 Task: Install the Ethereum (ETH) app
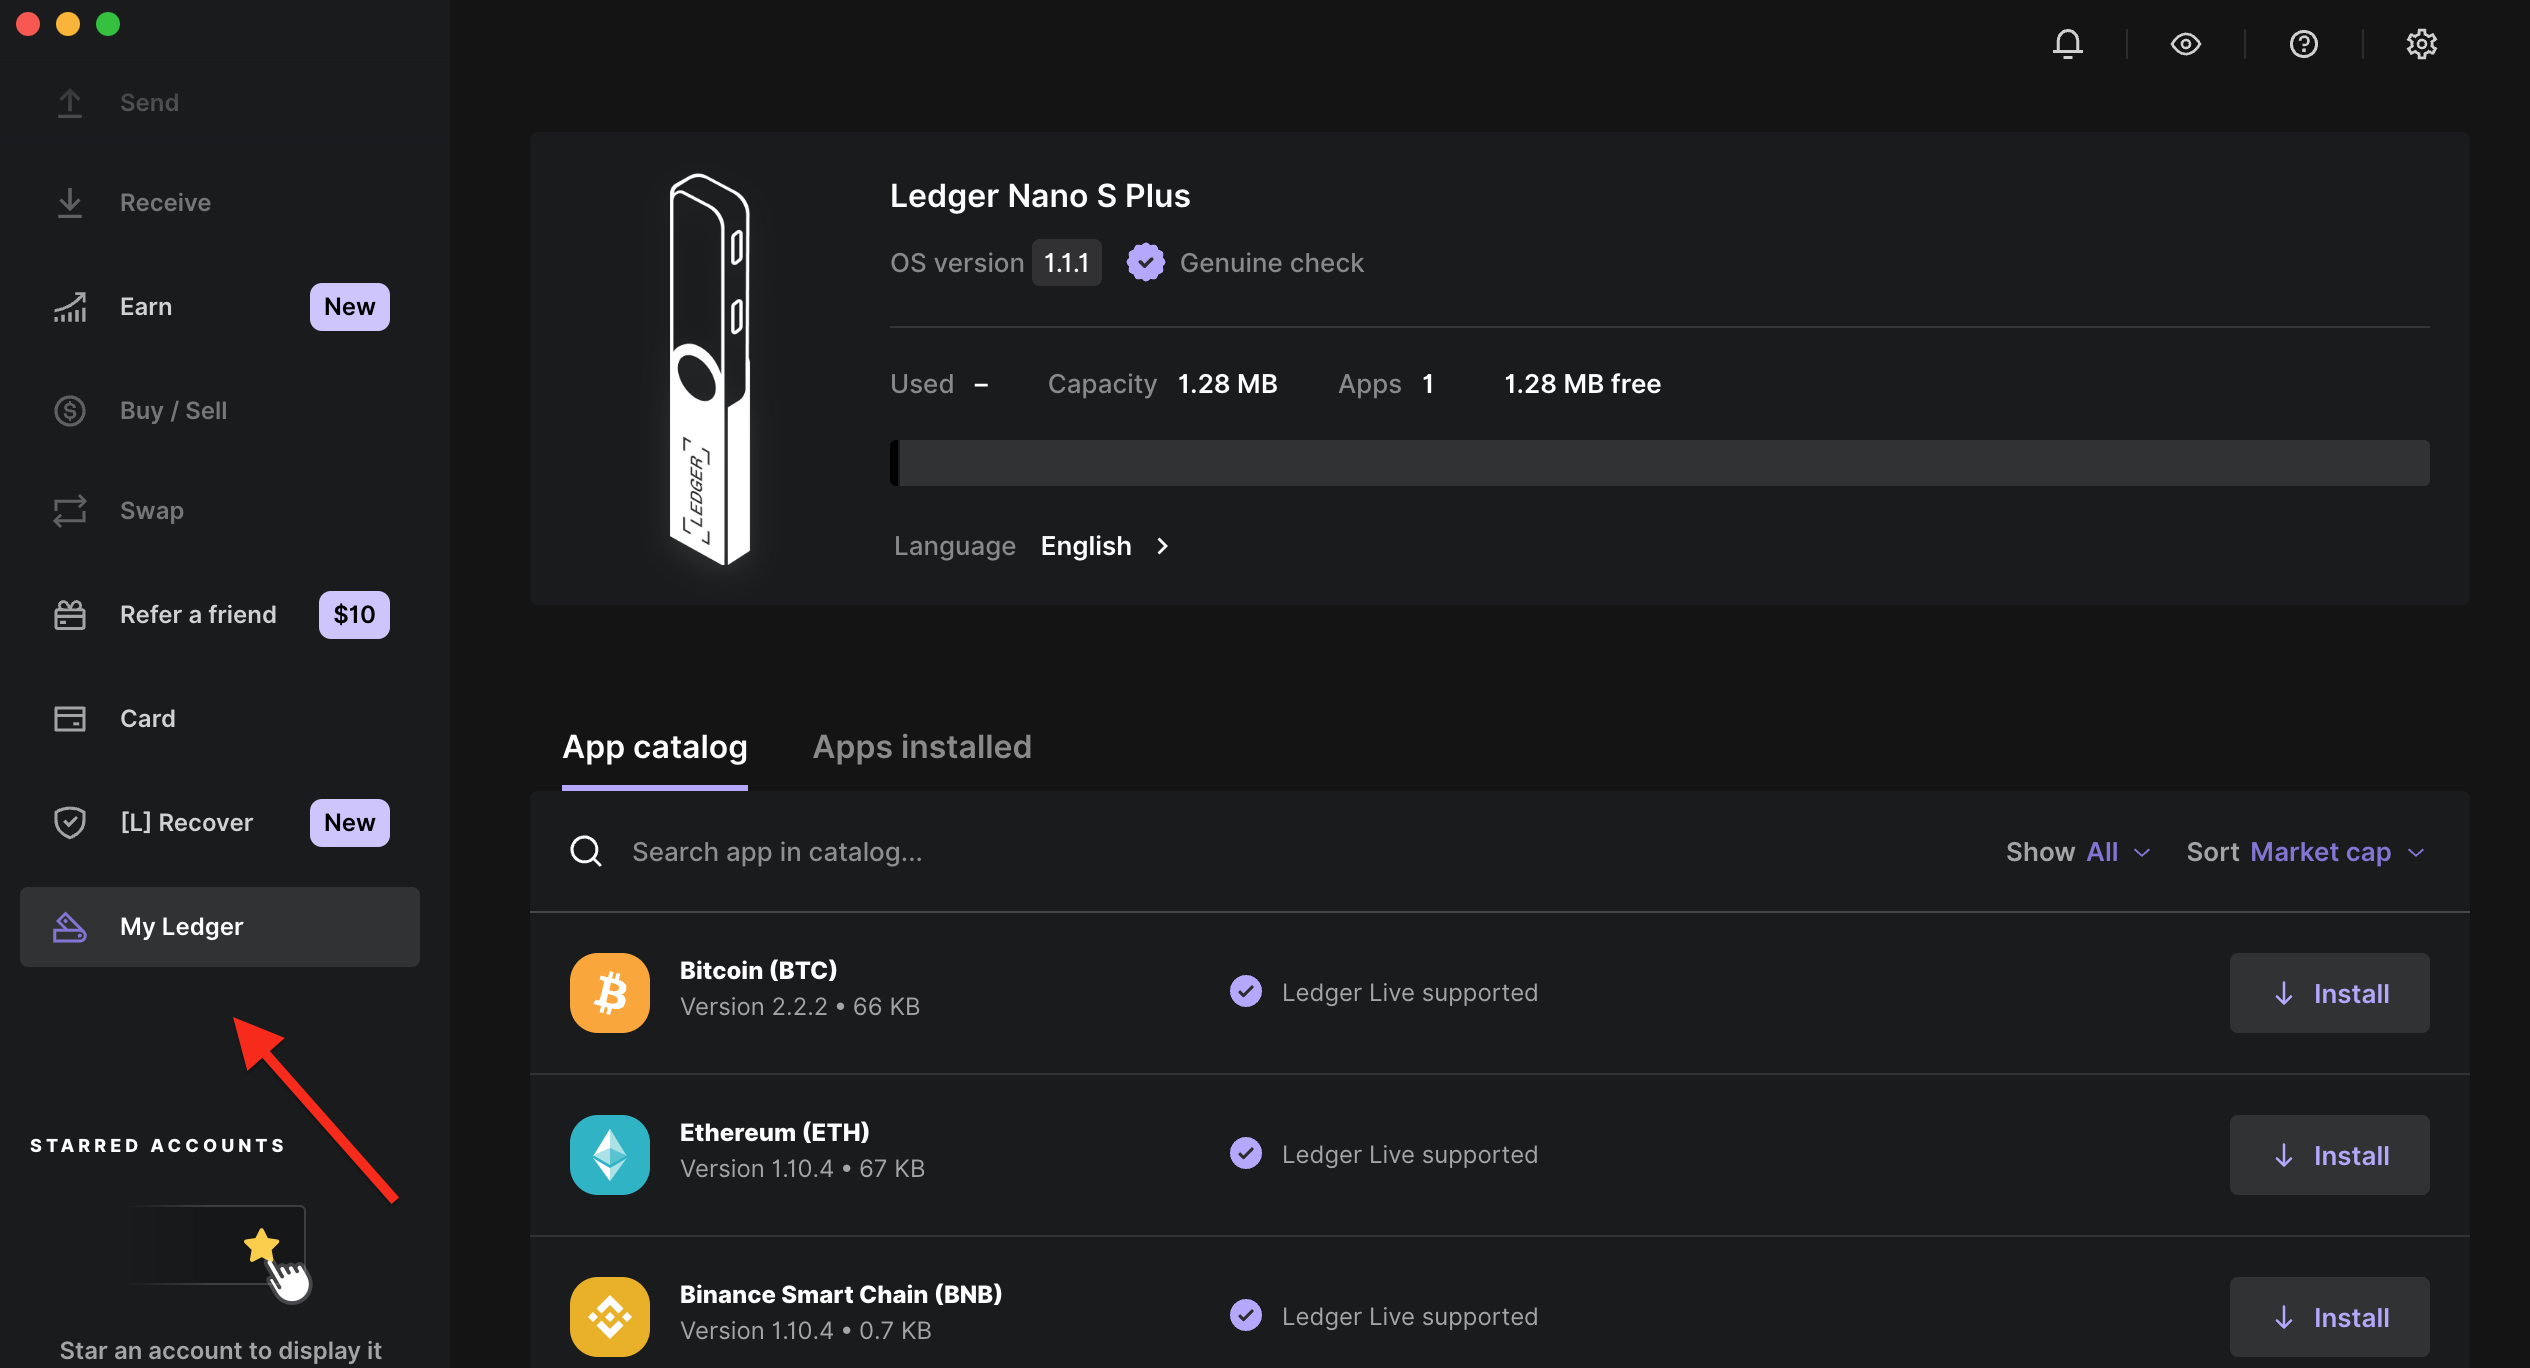coord(2328,1155)
